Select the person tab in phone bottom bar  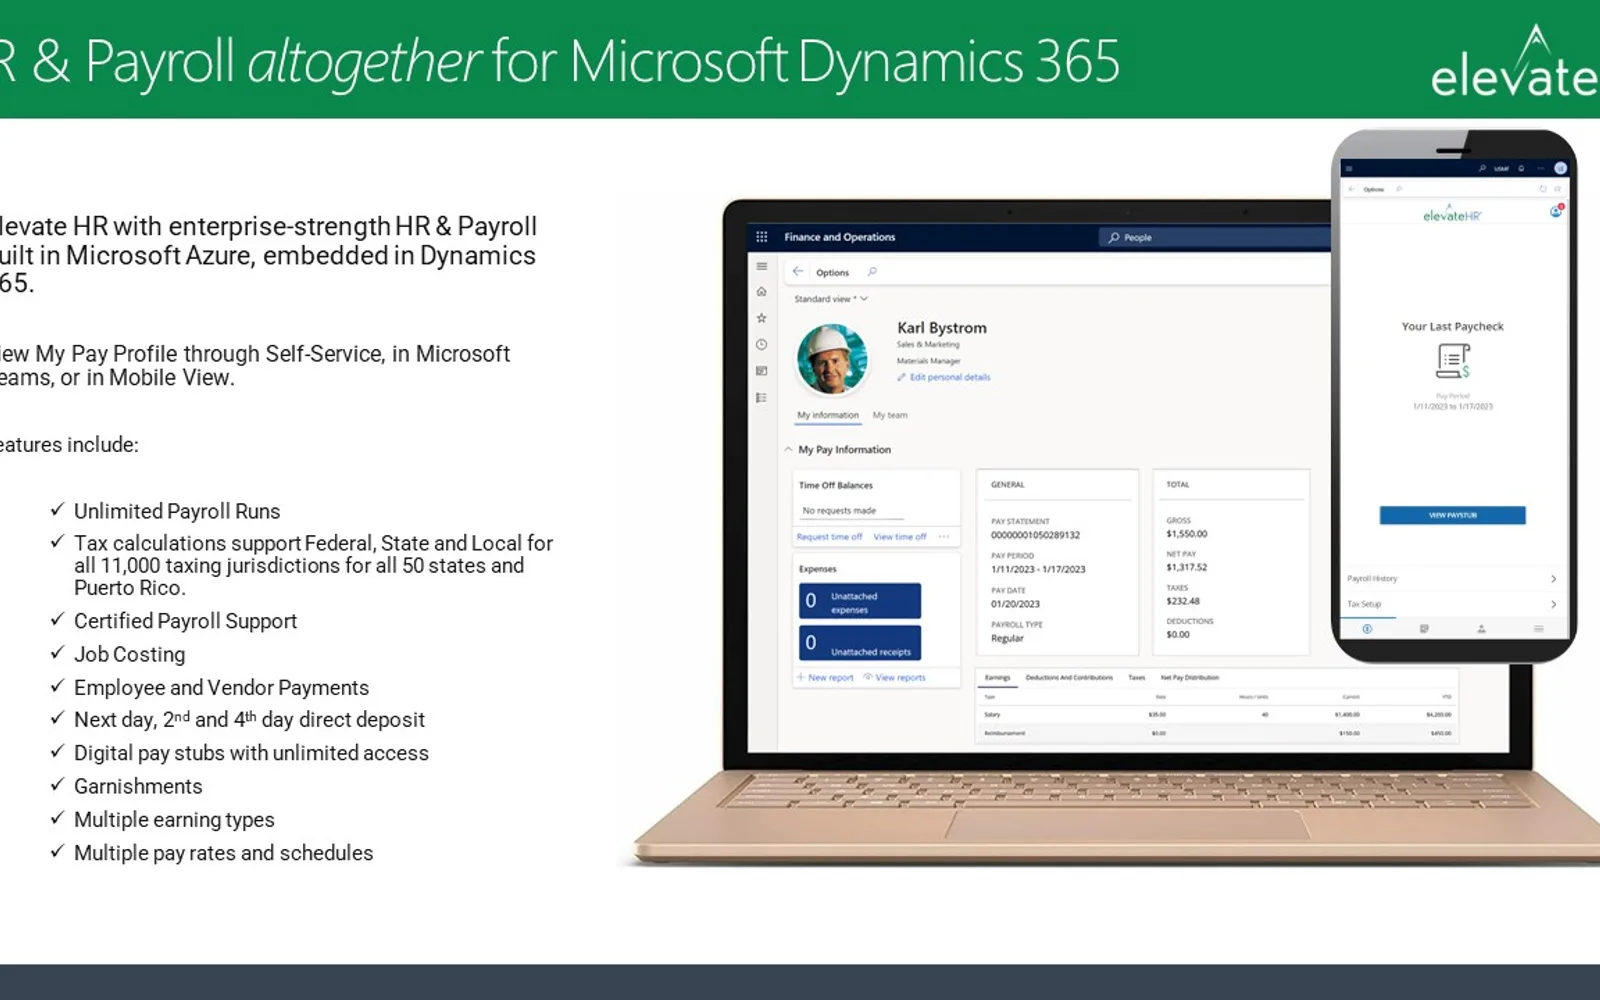(1481, 629)
